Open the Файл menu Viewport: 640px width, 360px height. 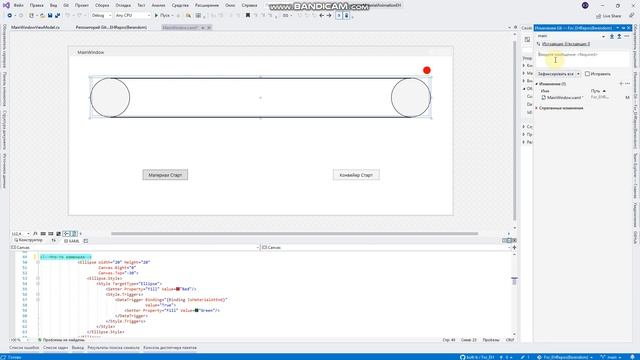coord(18,5)
